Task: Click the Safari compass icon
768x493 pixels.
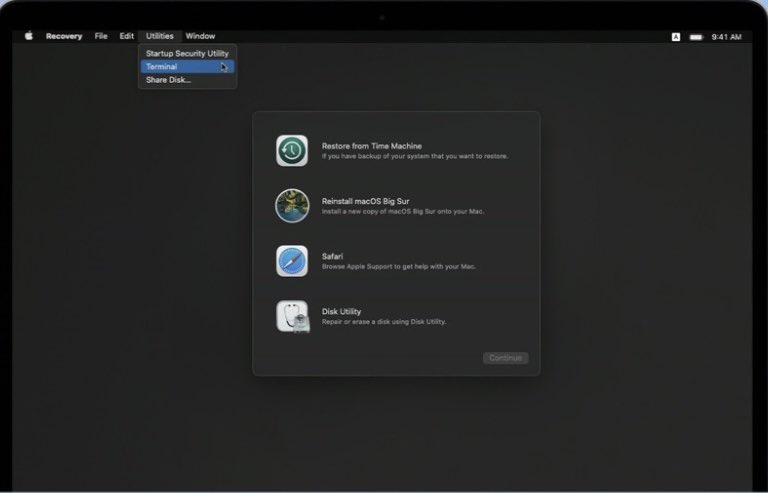Action: point(292,261)
